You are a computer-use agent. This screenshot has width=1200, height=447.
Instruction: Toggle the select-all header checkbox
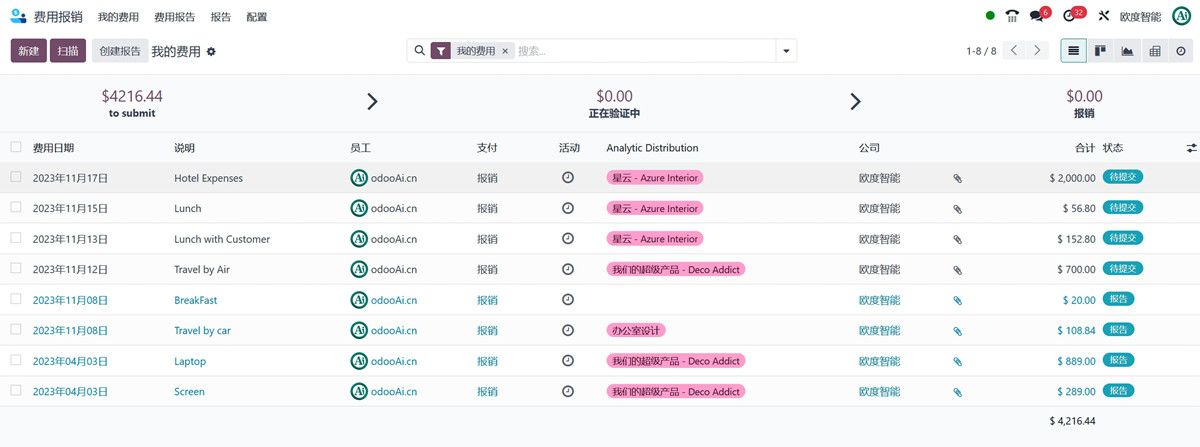(16, 147)
